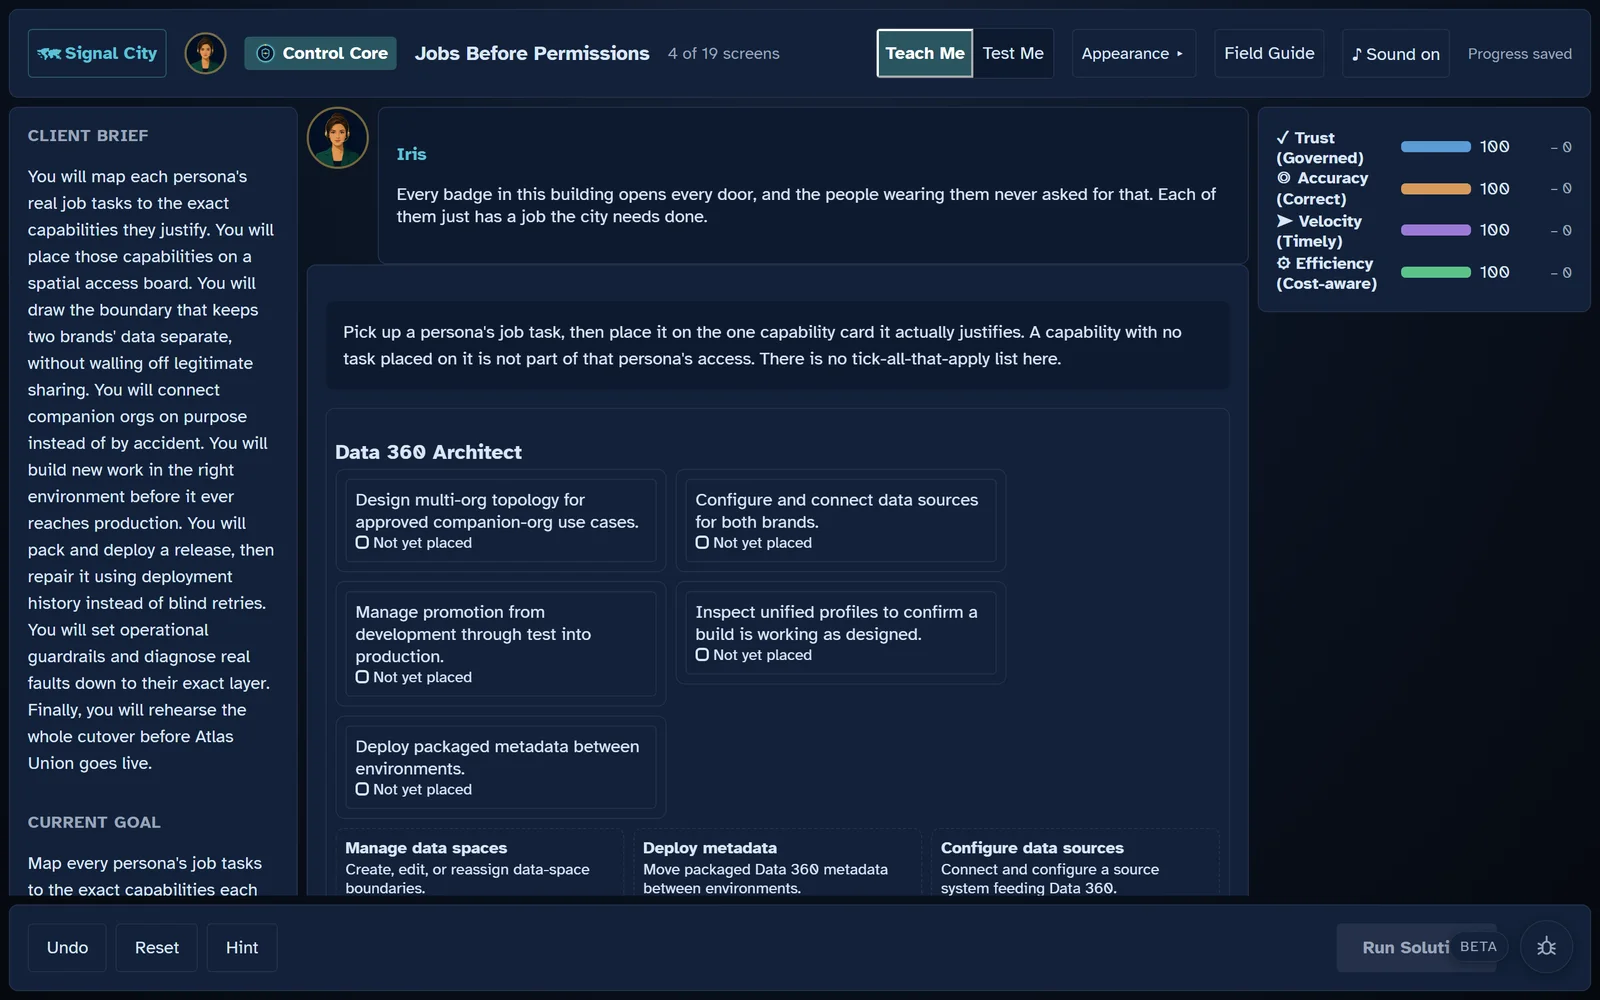Click the CLIENT BRIEF heading
The image size is (1600, 1000).
[x=88, y=136]
